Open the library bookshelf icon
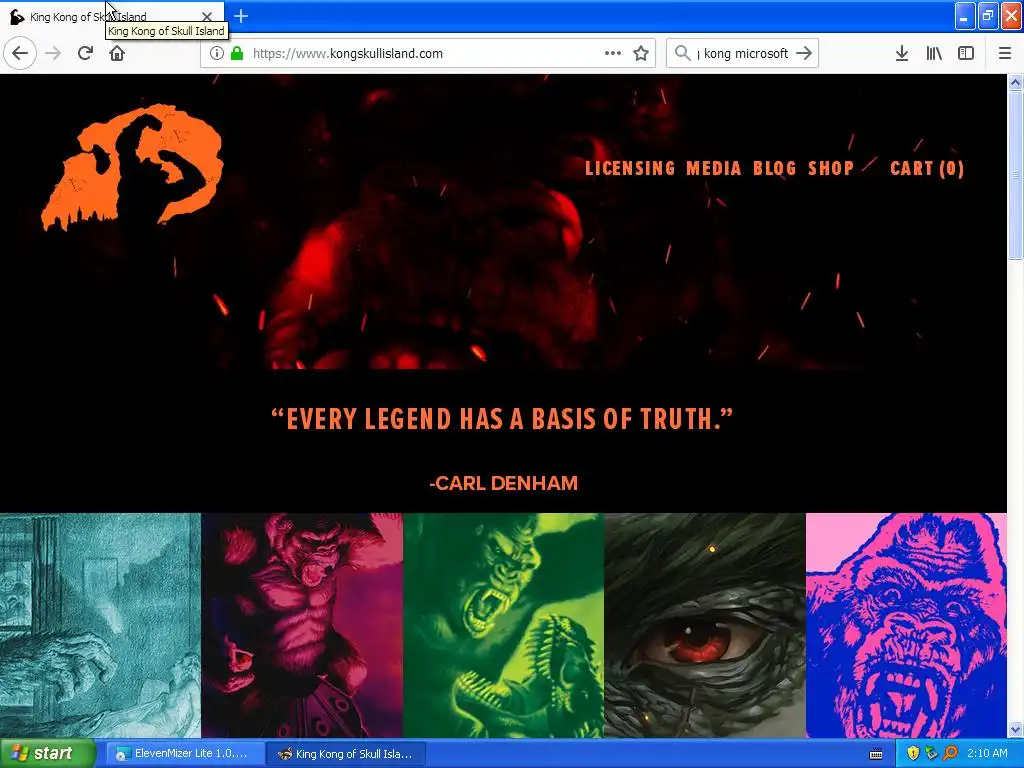Viewport: 1024px width, 768px height. pyautogui.click(x=934, y=54)
